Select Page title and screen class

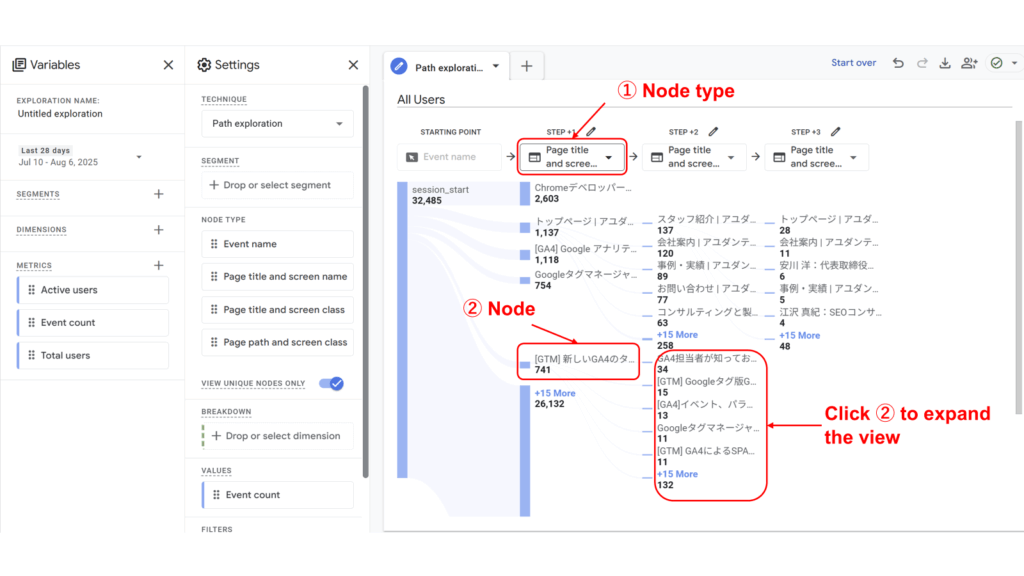[x=278, y=310]
